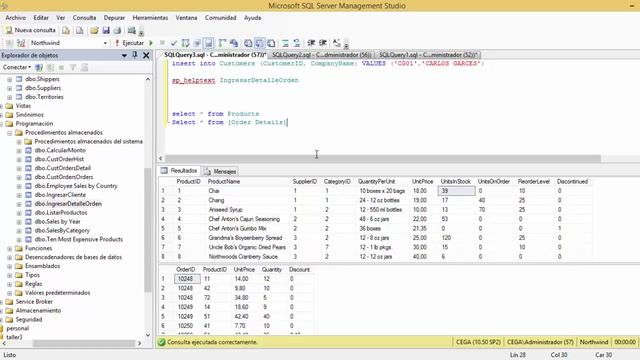Click the comment out selected lines icon

285,43
